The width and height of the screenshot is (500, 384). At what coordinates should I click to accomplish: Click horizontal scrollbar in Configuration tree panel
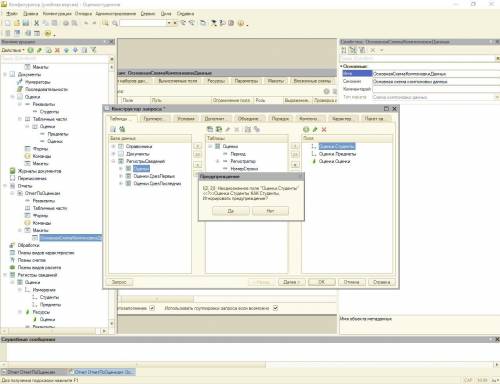pyautogui.click(x=53, y=331)
